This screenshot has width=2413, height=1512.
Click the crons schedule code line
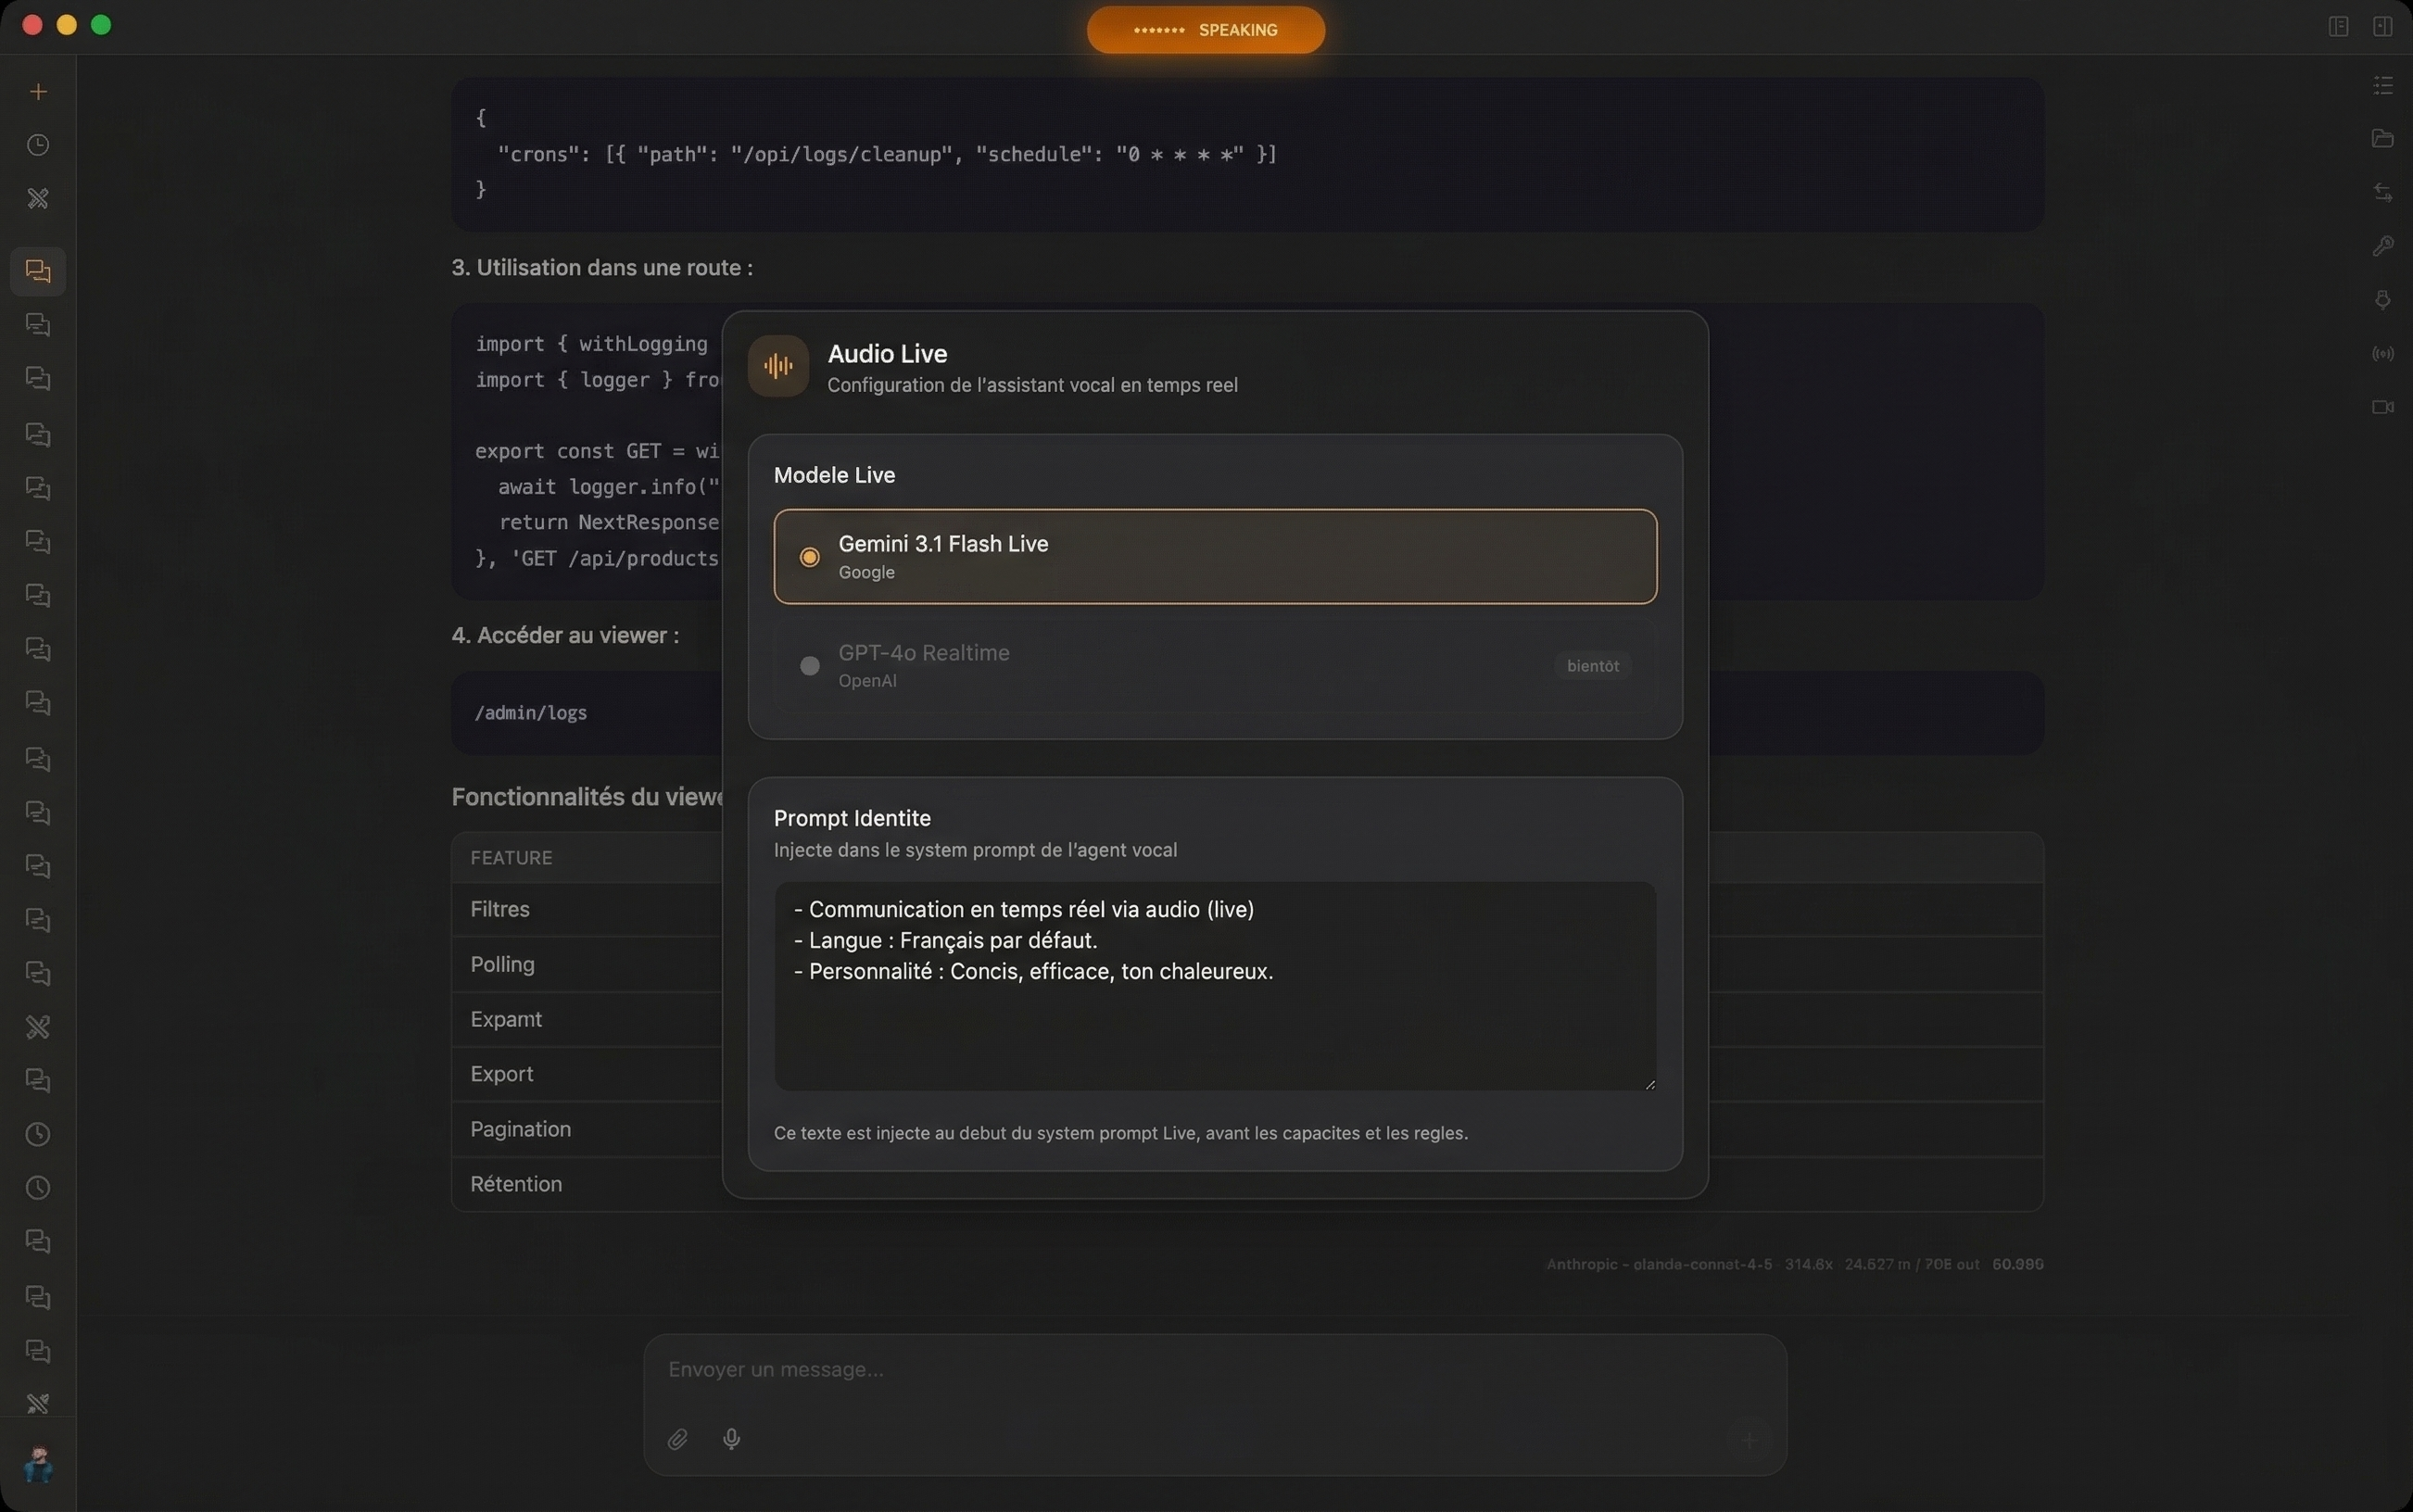(886, 154)
